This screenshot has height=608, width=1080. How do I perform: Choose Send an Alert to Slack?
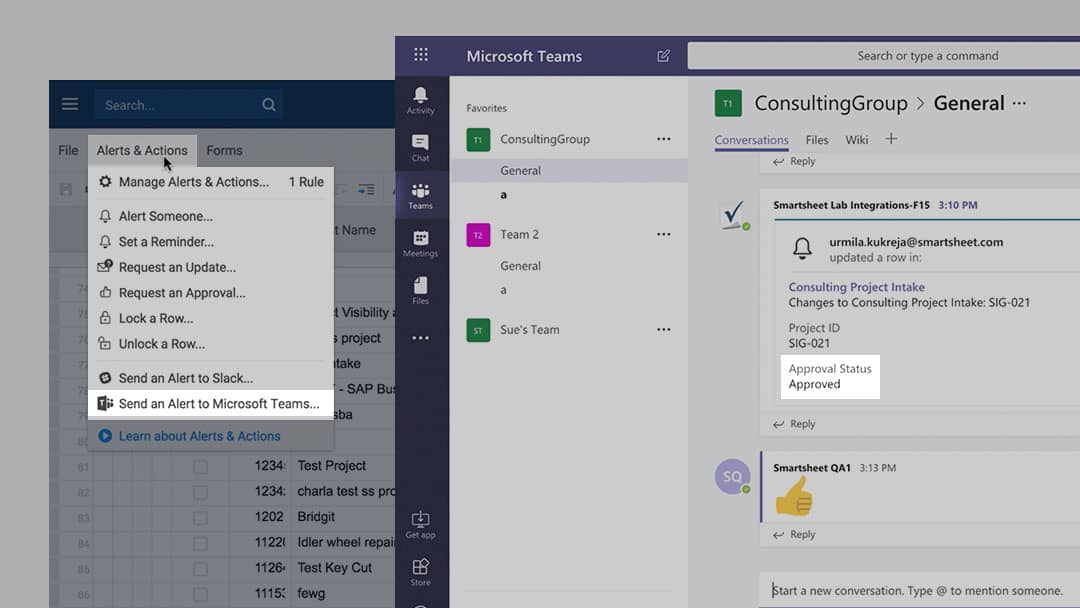point(211,378)
